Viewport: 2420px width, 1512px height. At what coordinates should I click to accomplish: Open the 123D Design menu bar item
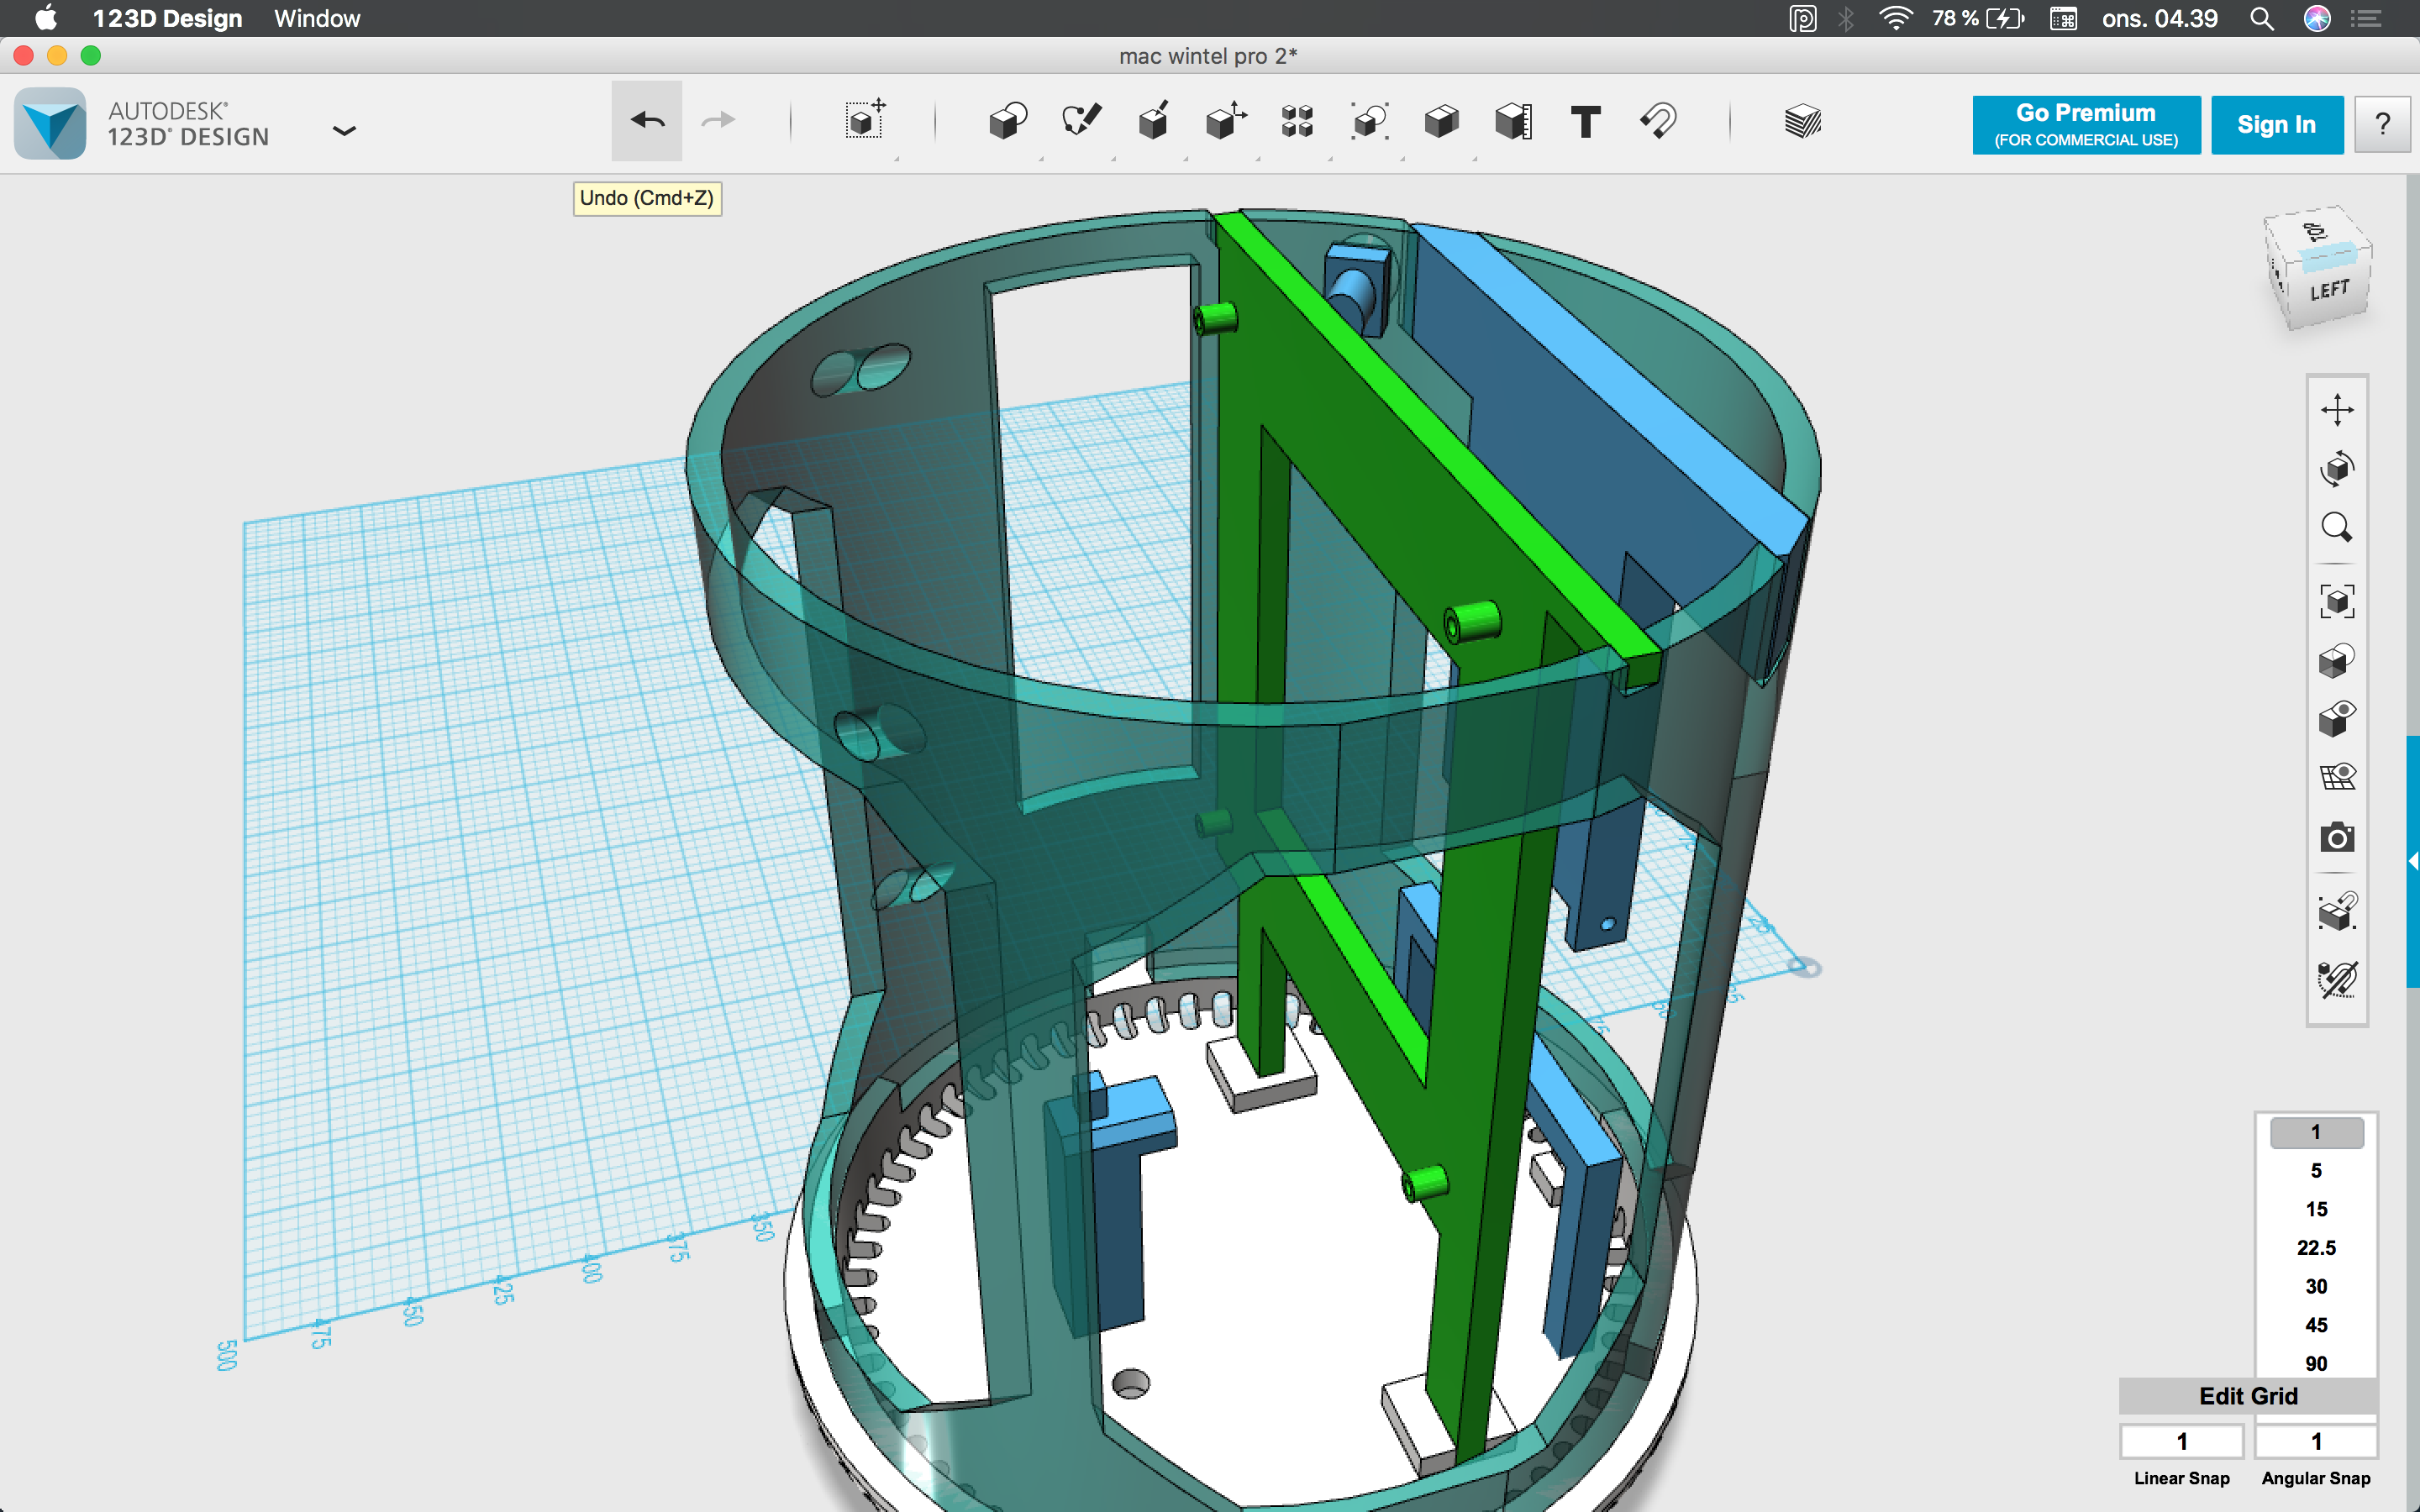pyautogui.click(x=167, y=18)
